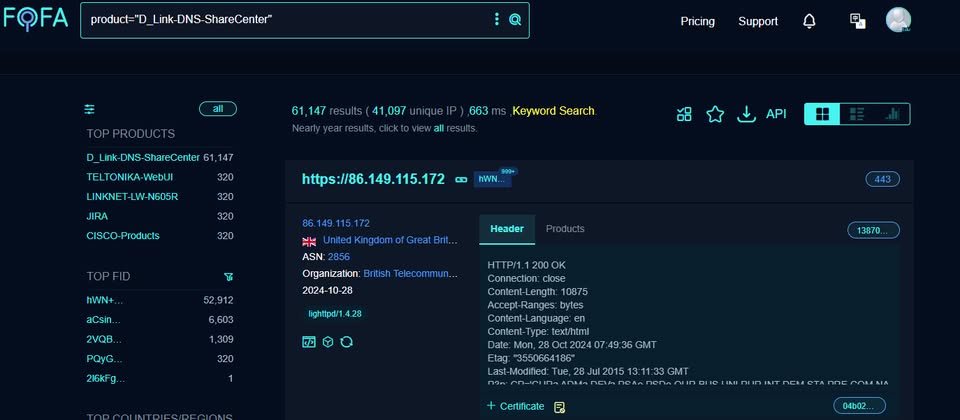Viewport: 960px width, 420px height.
Task: Open user avatar menu
Action: coord(898,20)
